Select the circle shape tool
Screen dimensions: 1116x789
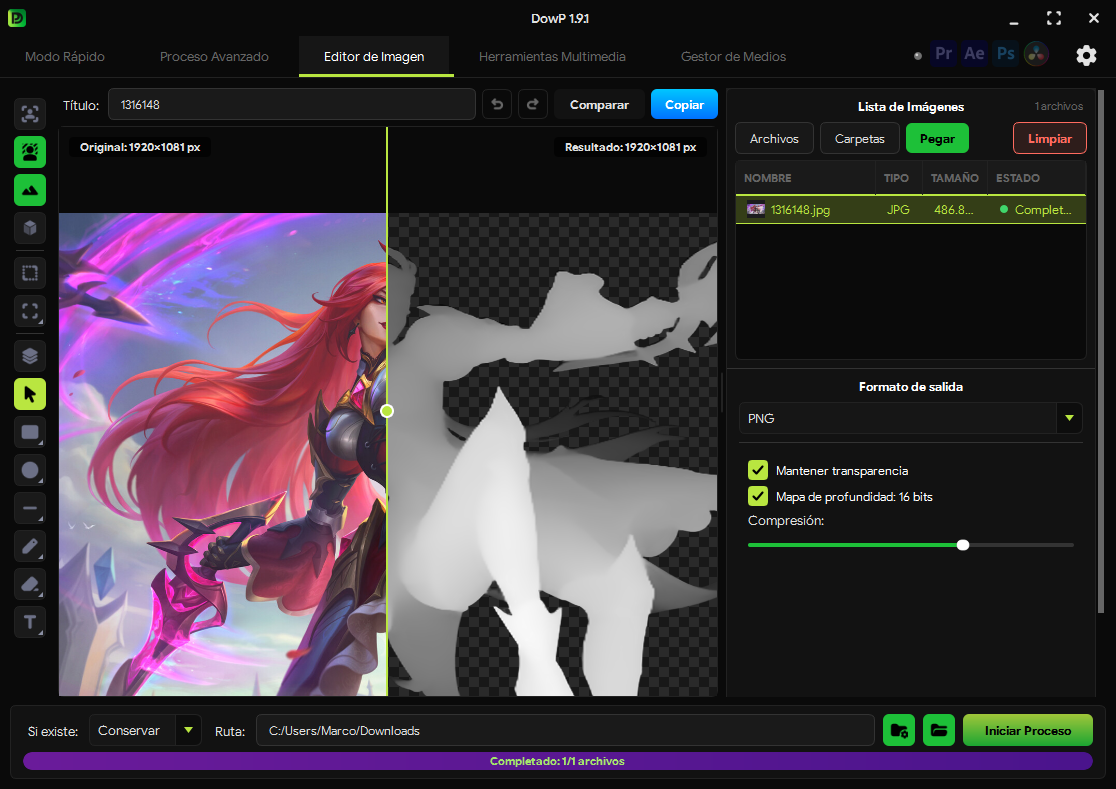[x=30, y=470]
